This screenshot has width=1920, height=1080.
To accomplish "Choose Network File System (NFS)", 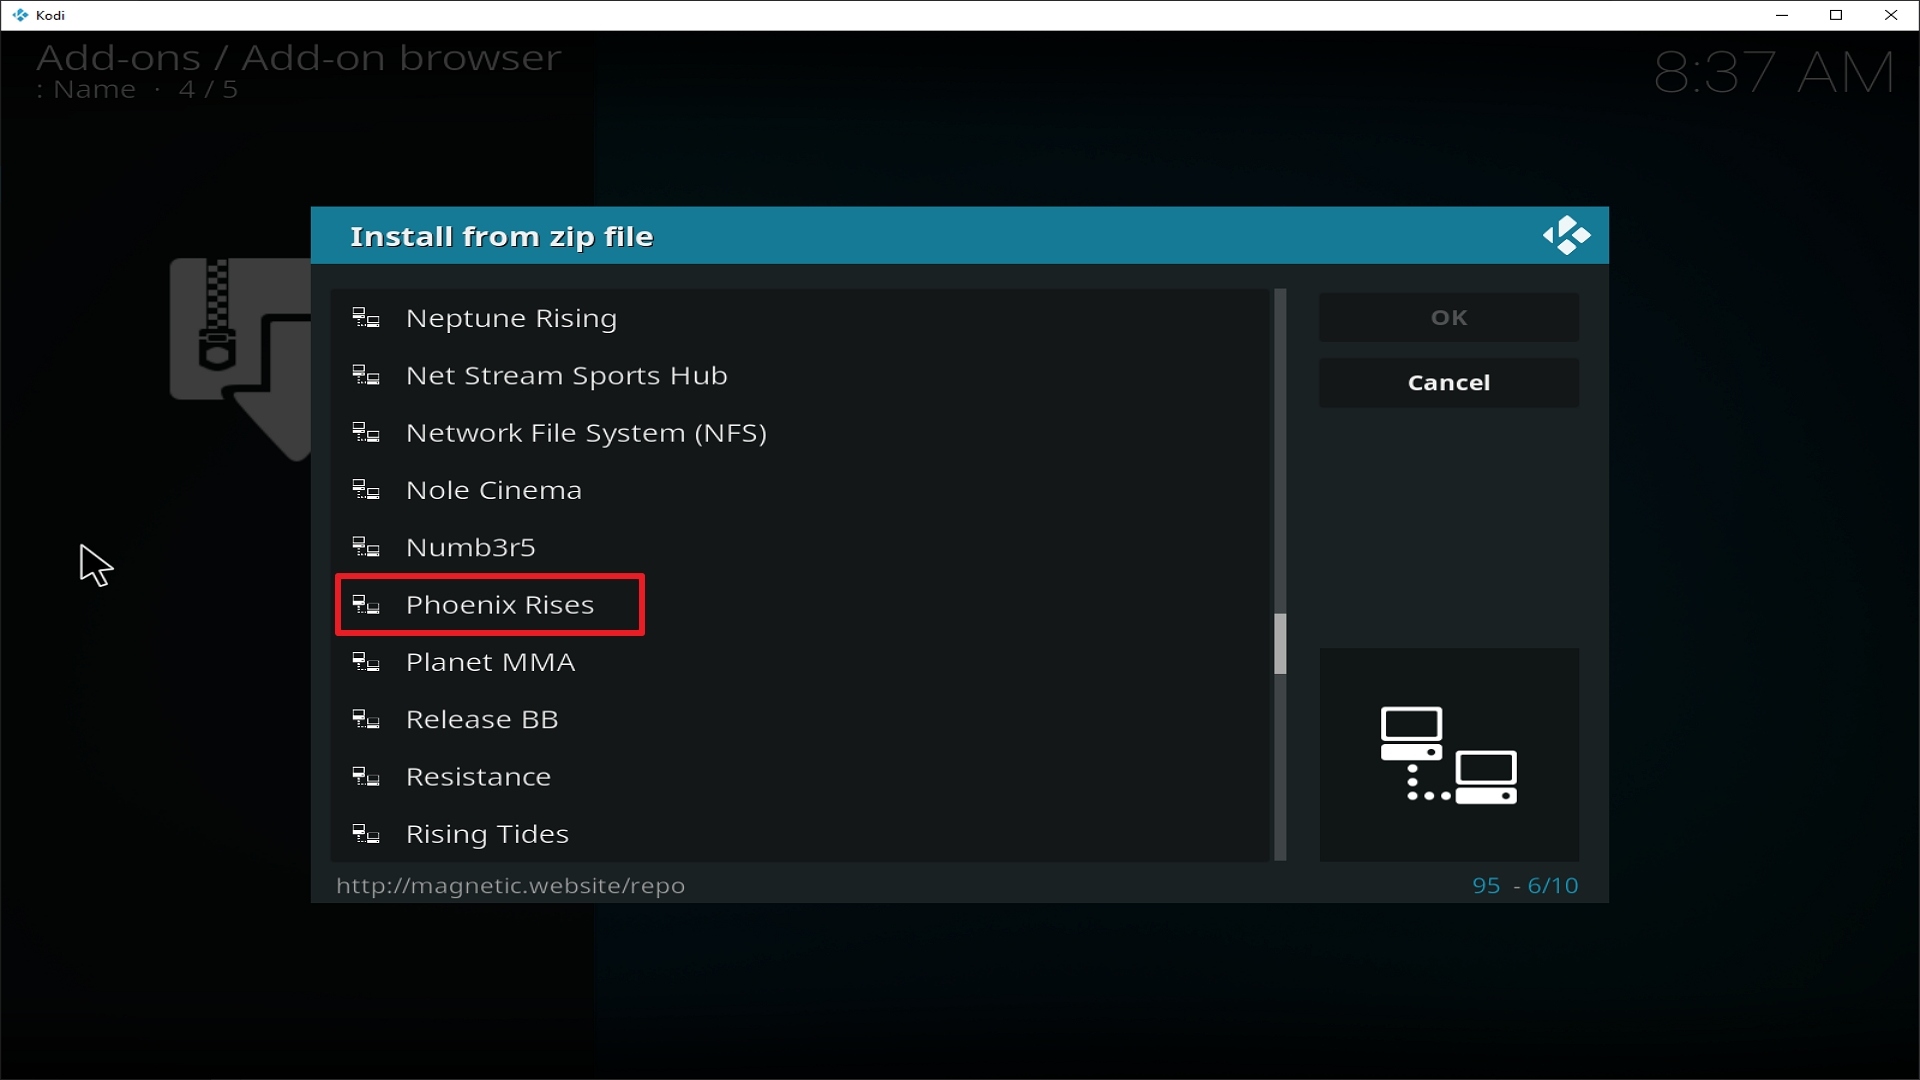I will pyautogui.click(x=800, y=433).
